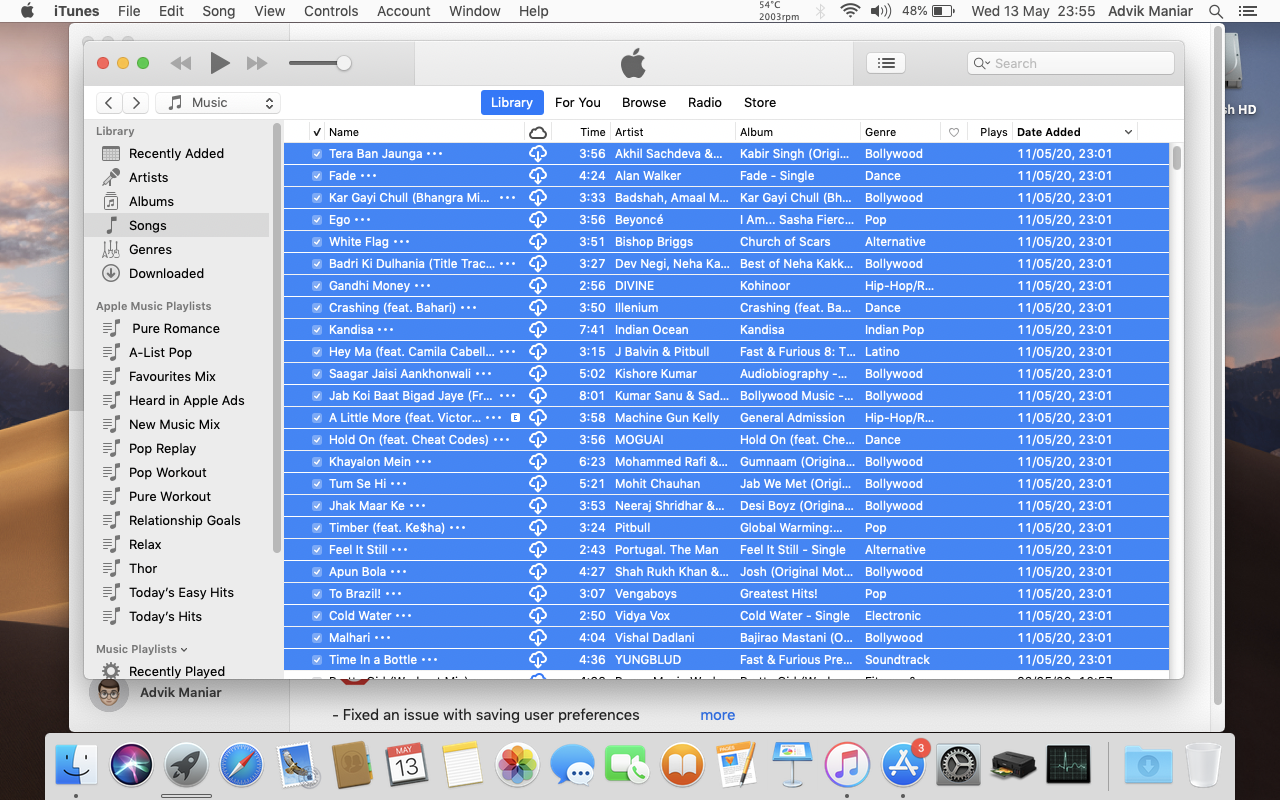Toggle the checkbox next to 'Ego'
The width and height of the screenshot is (1280, 800).
317,220
